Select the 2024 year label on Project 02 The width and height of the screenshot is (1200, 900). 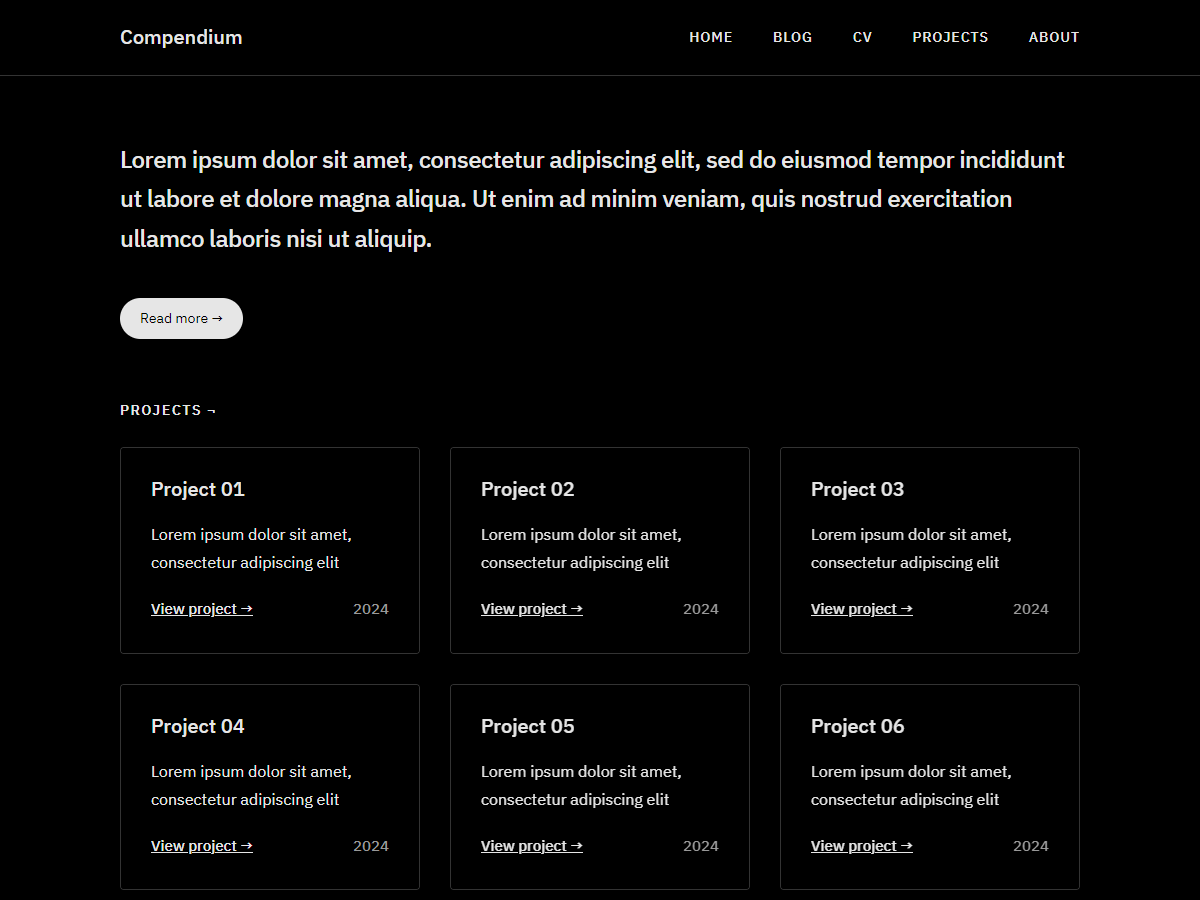701,608
